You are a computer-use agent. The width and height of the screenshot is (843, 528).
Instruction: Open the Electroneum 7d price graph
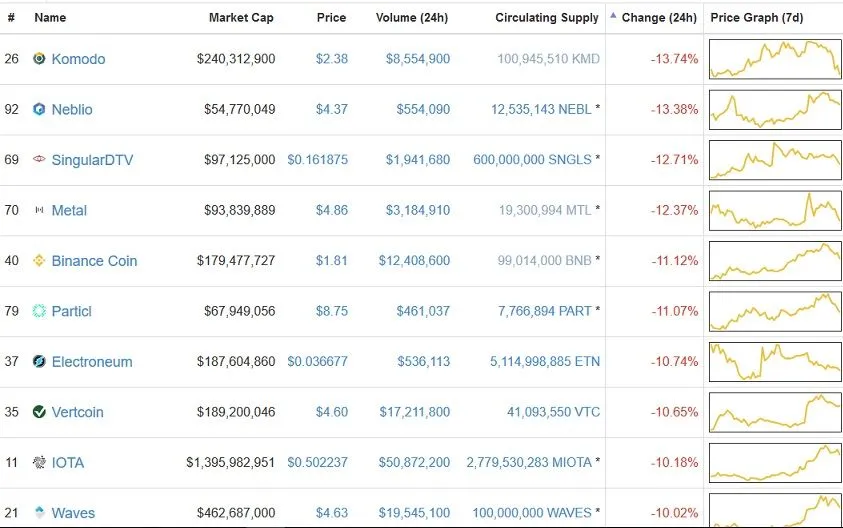(x=775, y=362)
